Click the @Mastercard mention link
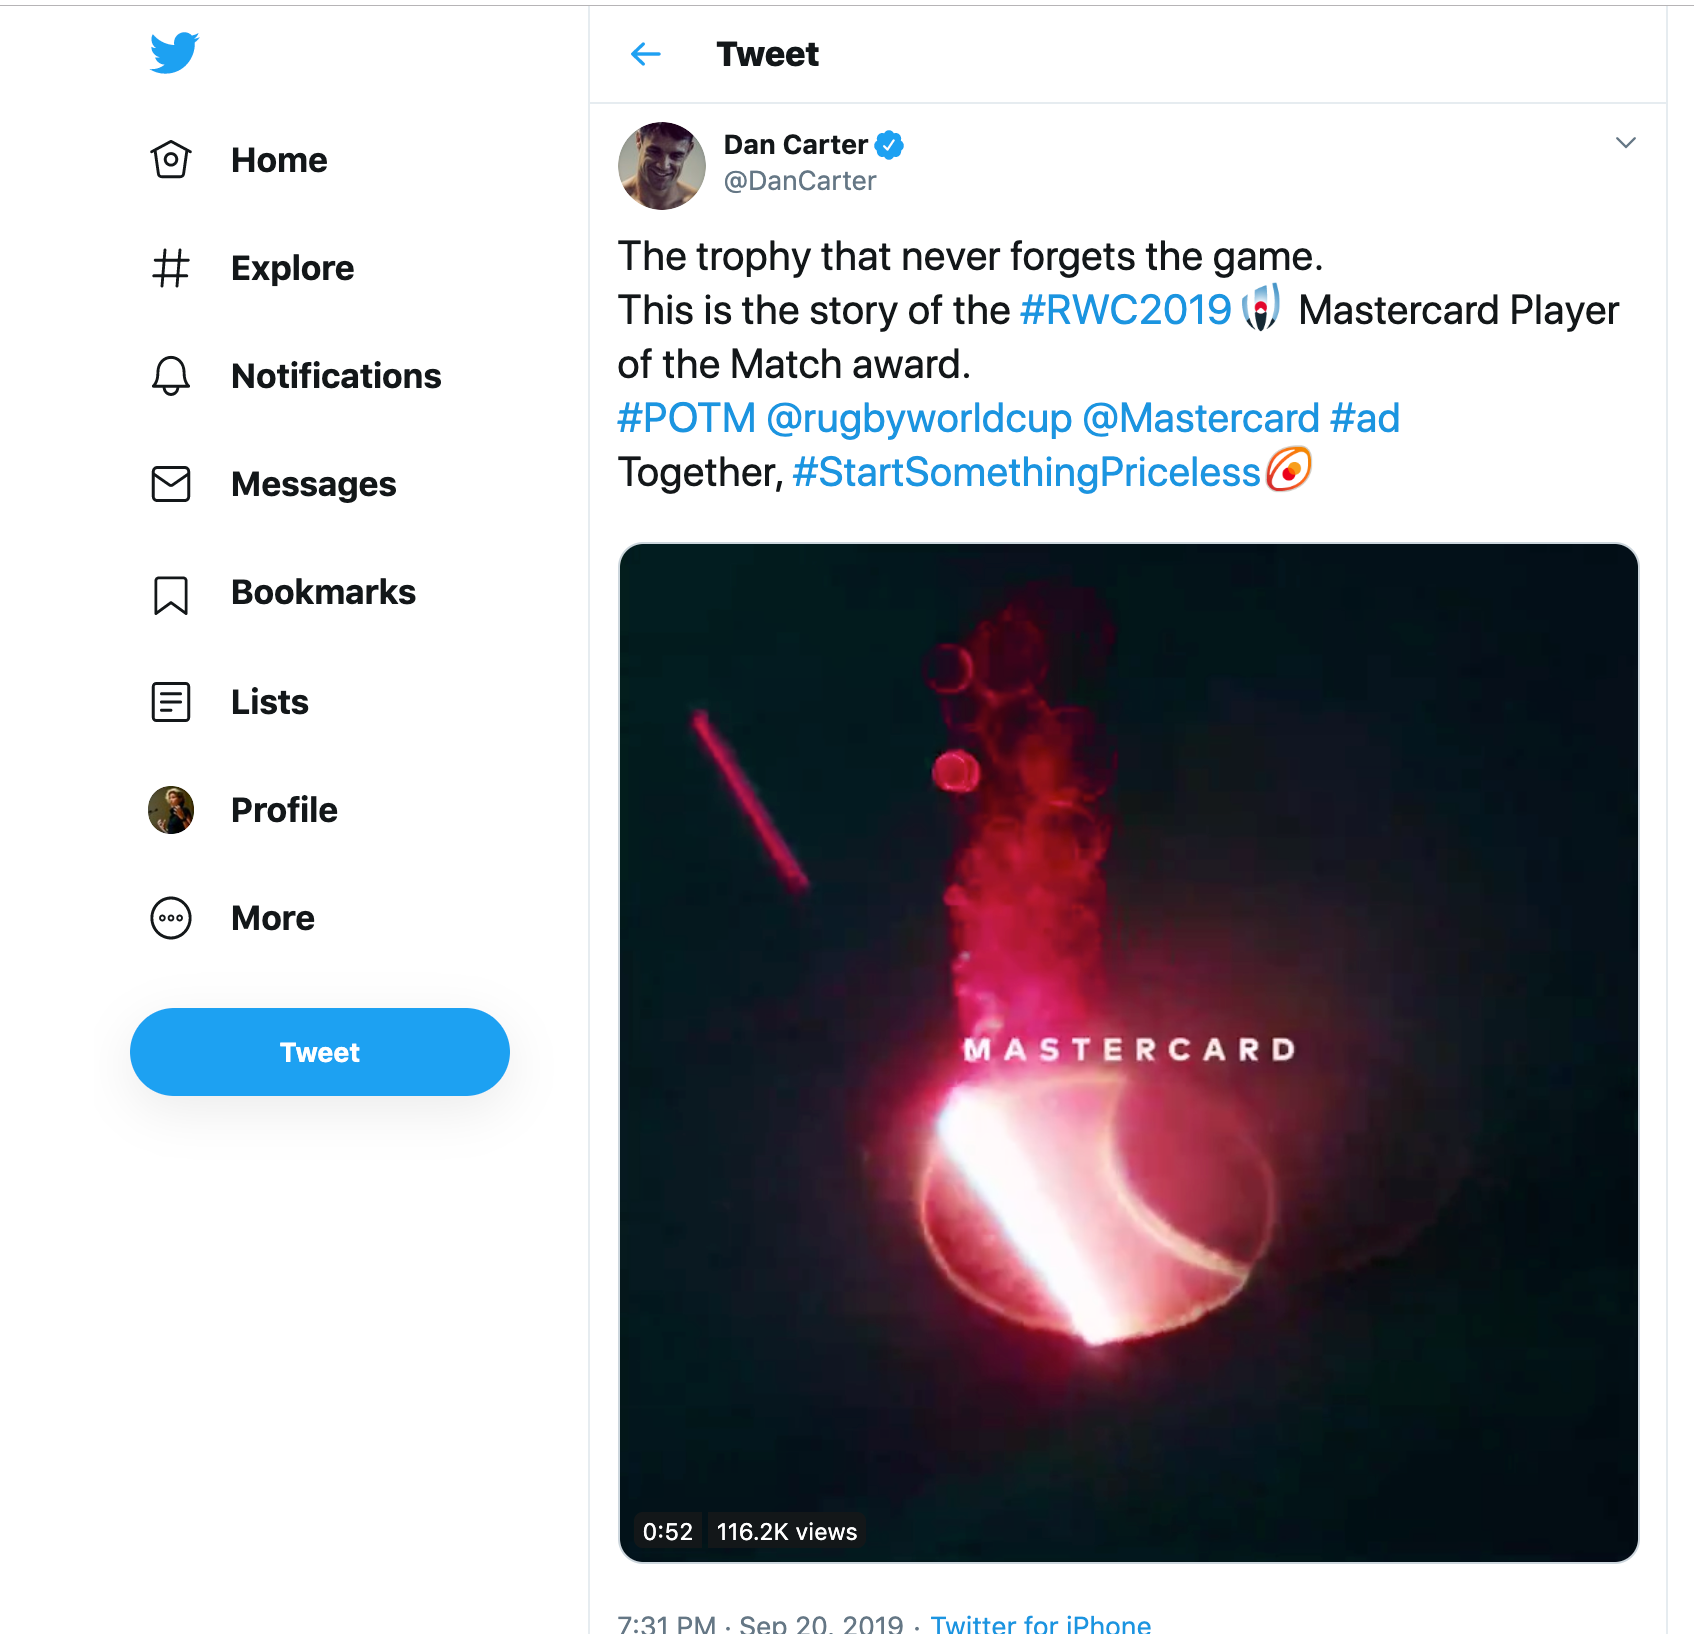This screenshot has width=1694, height=1634. coord(1201,418)
